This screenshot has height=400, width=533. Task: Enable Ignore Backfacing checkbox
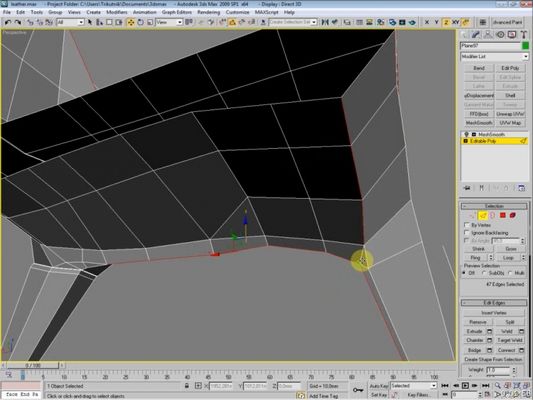pyautogui.click(x=467, y=232)
